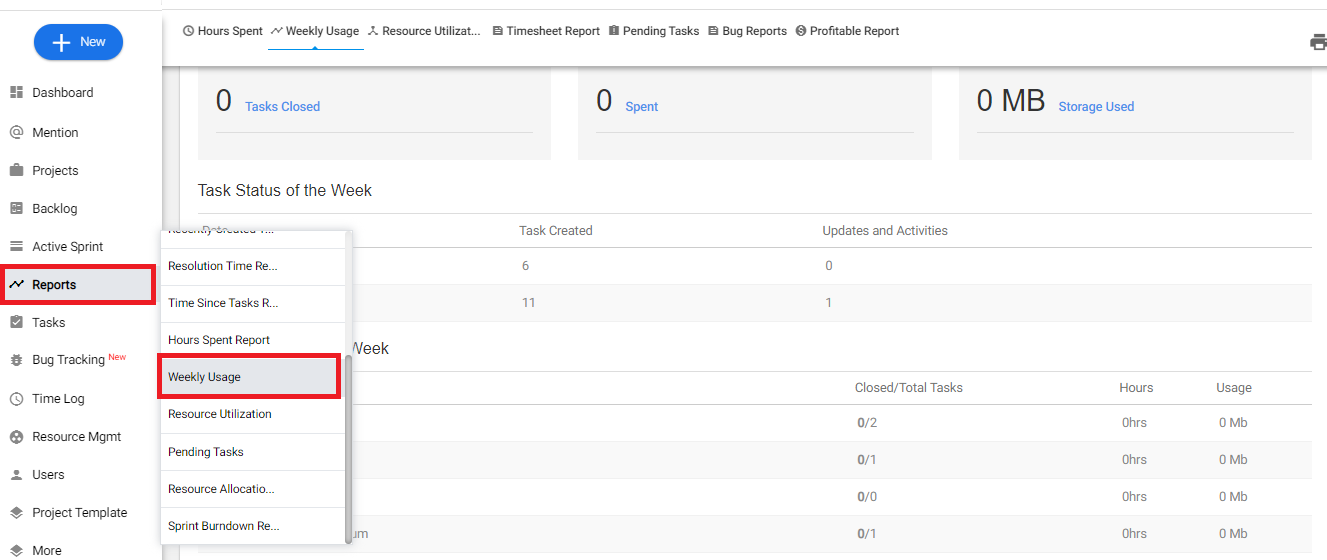The height and width of the screenshot is (560, 1327).
Task: Click the Users person icon
Action: (16, 474)
